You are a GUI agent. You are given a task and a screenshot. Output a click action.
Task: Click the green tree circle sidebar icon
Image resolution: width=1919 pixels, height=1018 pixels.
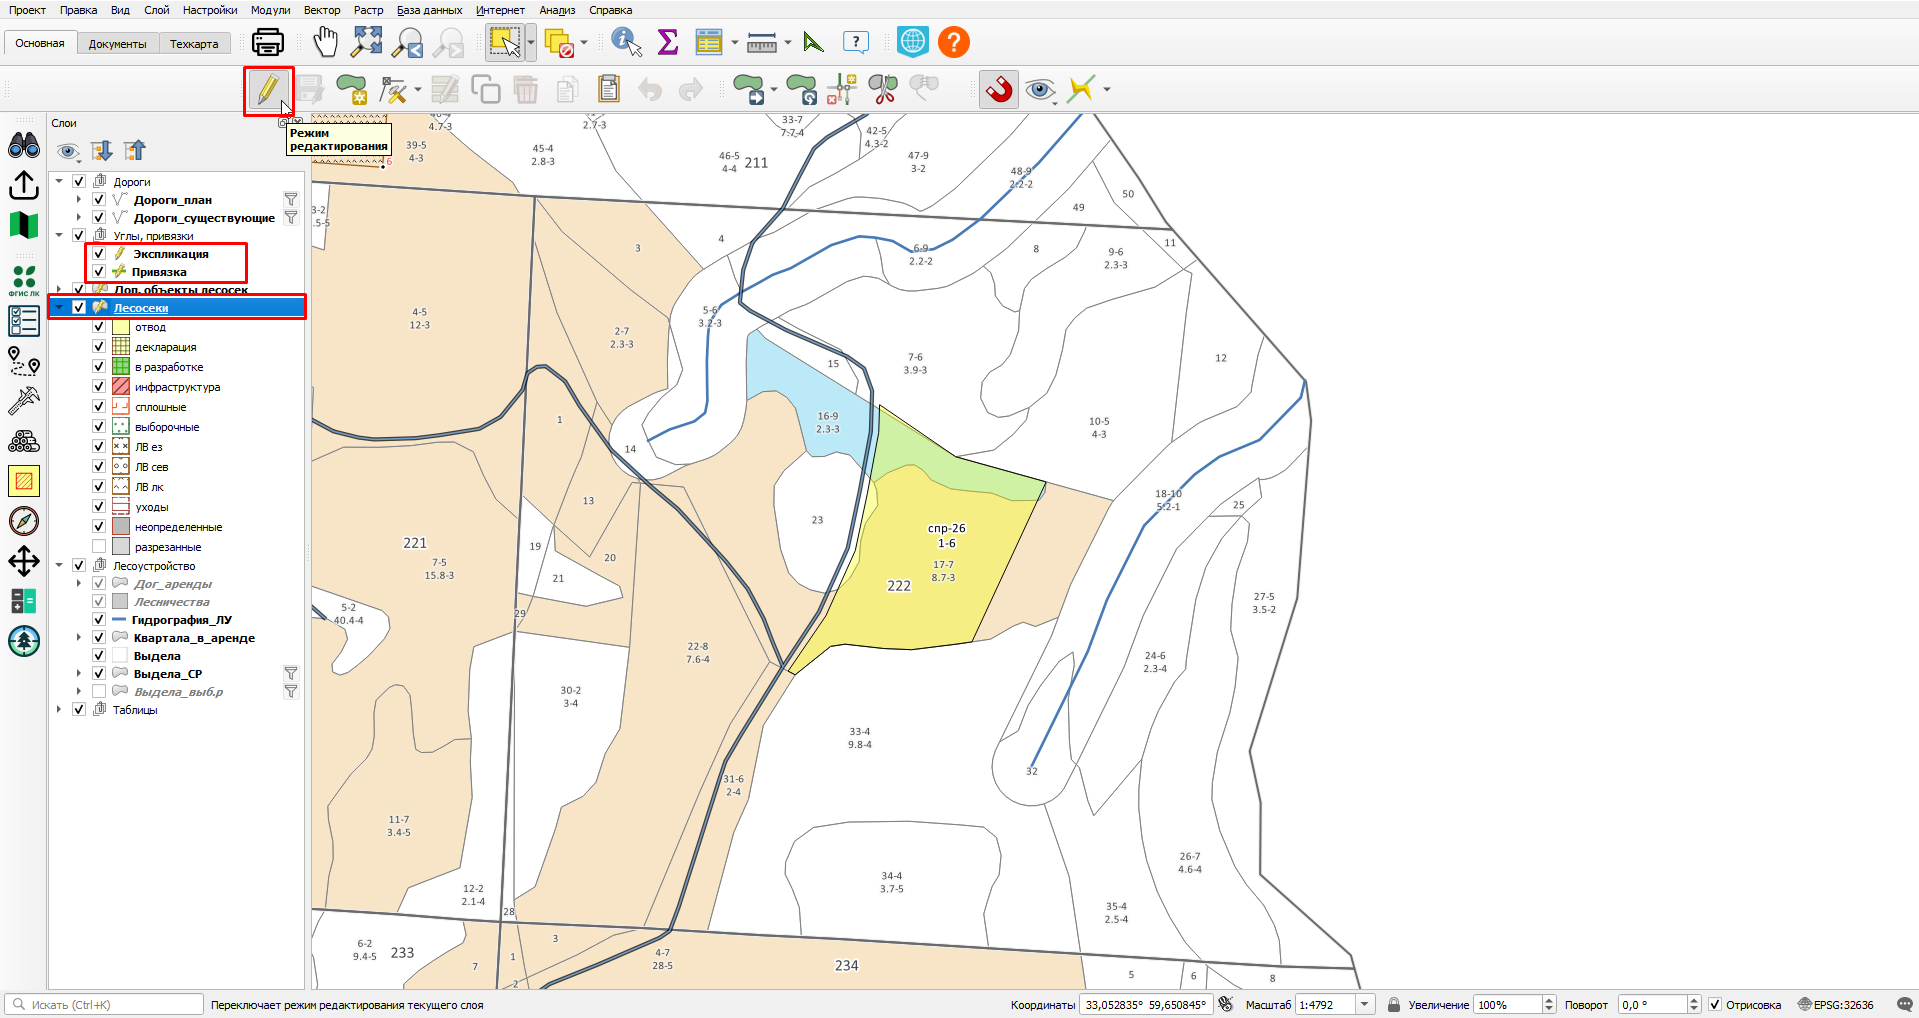coord(24,641)
